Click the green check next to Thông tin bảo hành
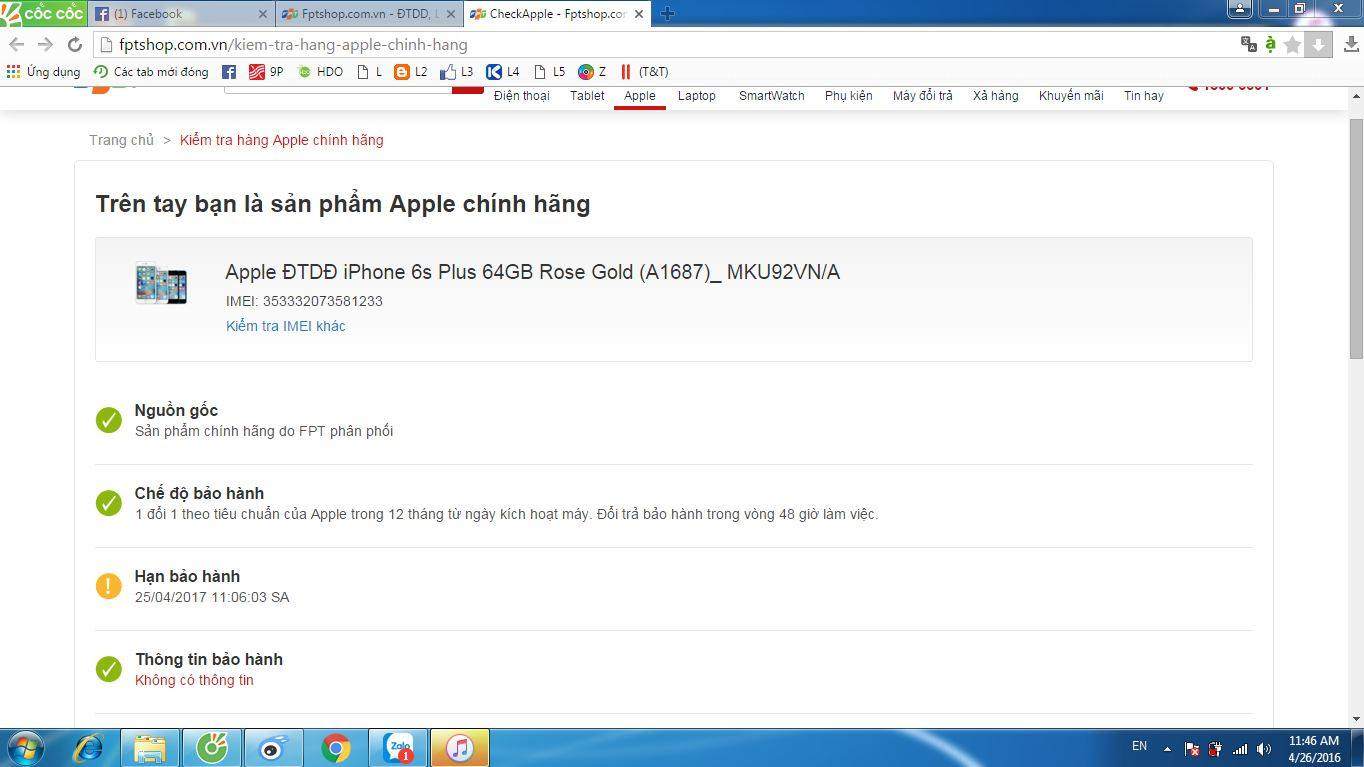The height and width of the screenshot is (767, 1364). pos(109,669)
